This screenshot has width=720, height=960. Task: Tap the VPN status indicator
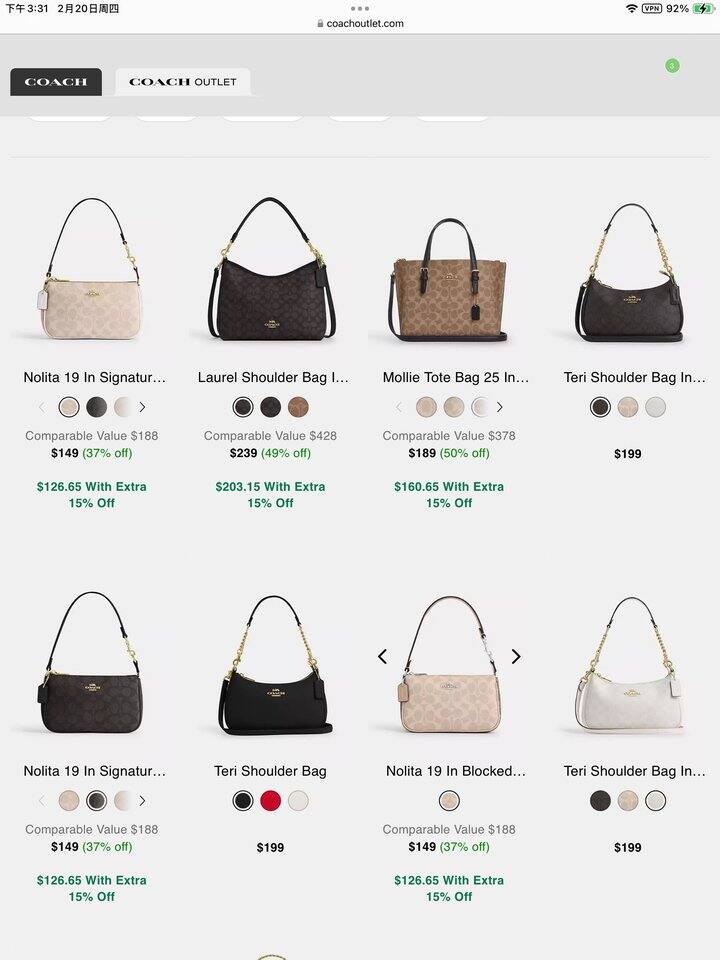pyautogui.click(x=652, y=9)
